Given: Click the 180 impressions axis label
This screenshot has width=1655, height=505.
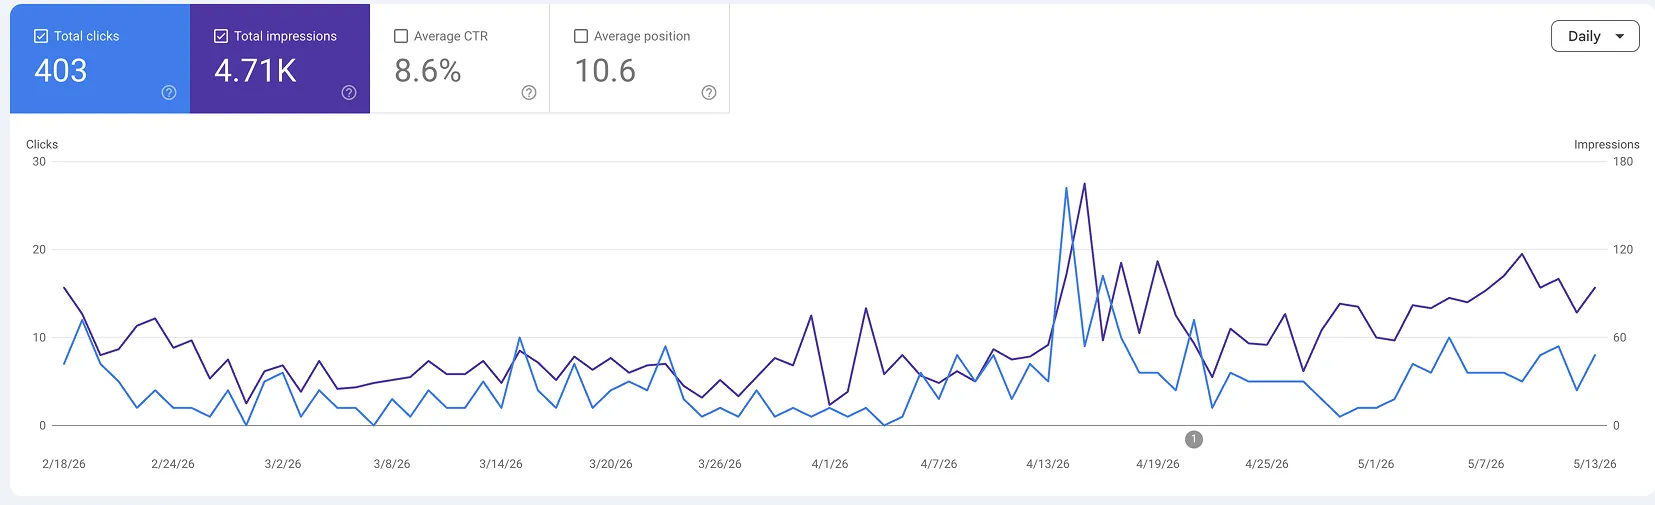Looking at the screenshot, I should click(x=1623, y=162).
